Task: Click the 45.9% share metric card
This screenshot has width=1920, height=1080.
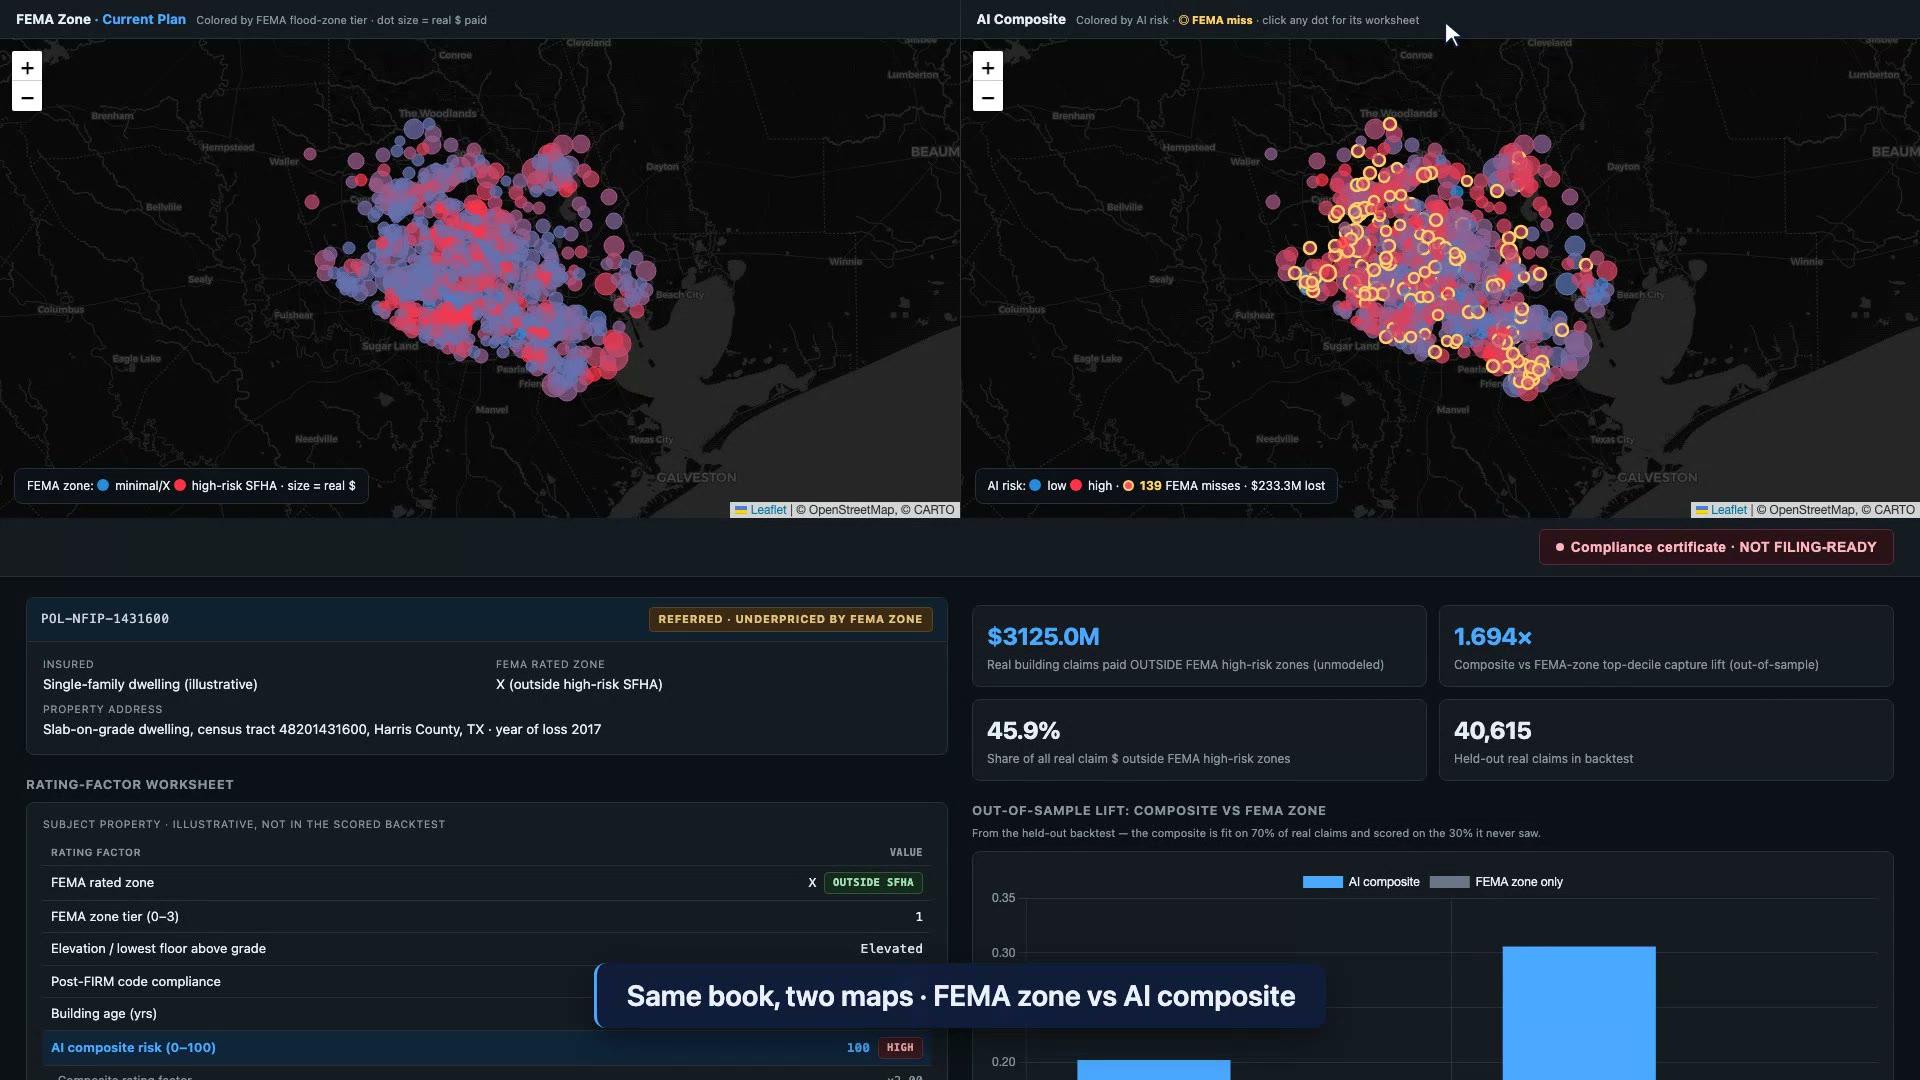Action: pyautogui.click(x=1199, y=740)
